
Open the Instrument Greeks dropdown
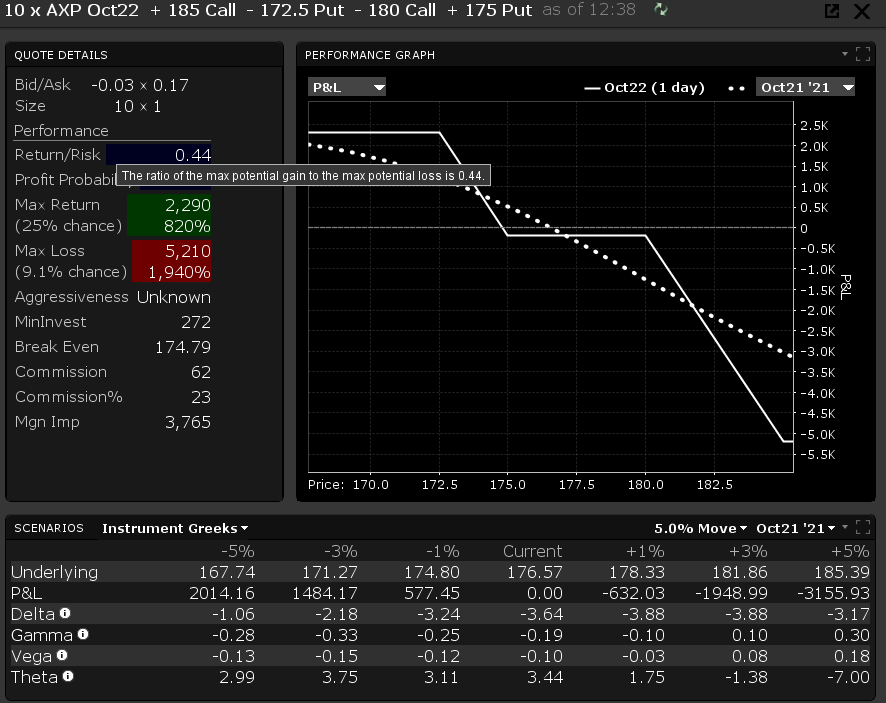tap(175, 528)
